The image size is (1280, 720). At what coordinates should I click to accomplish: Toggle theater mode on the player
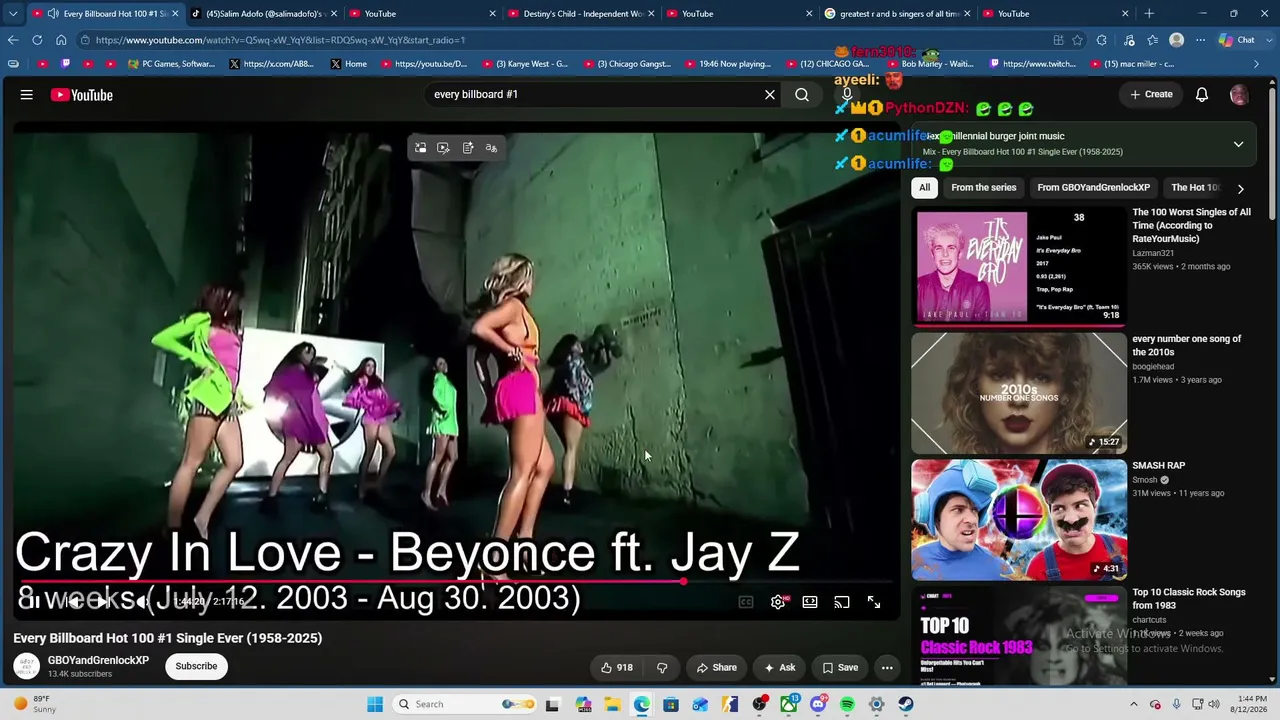(810, 602)
